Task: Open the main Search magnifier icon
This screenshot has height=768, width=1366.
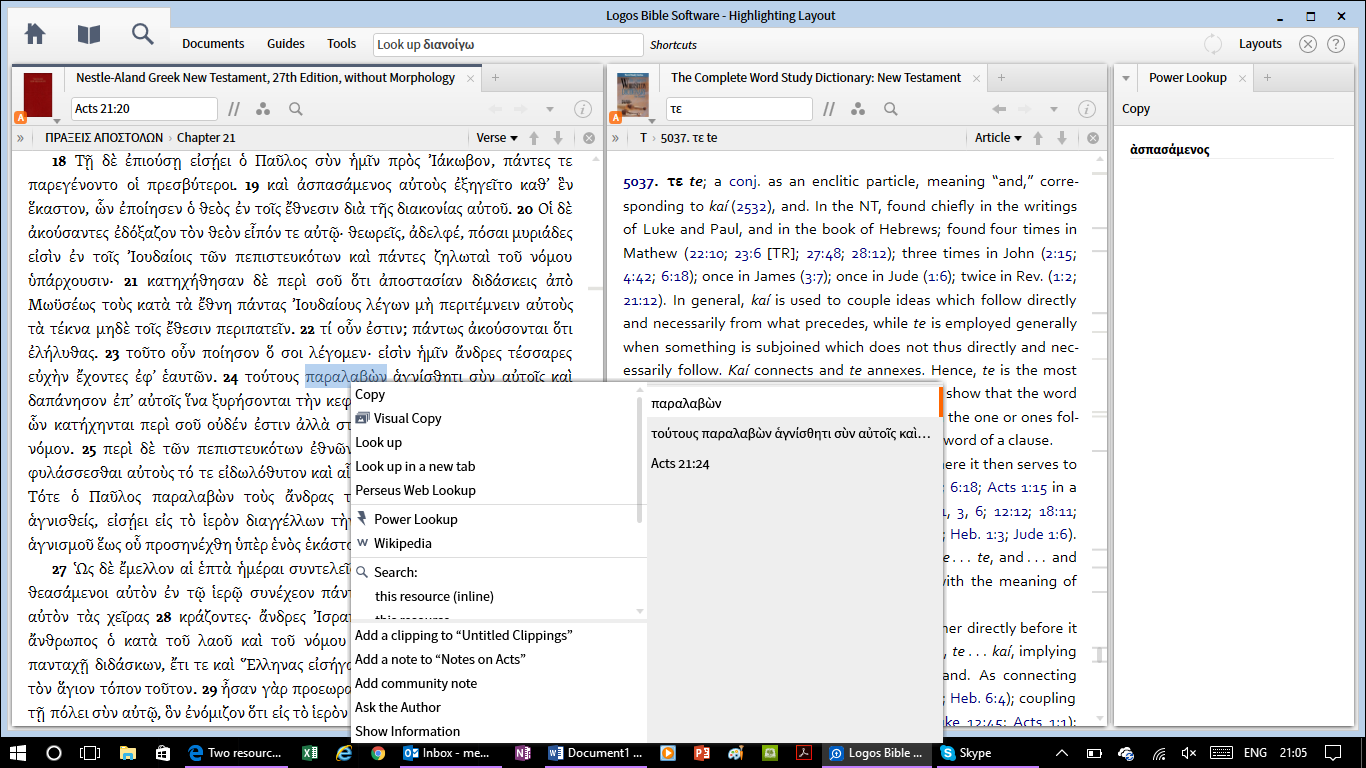Action: (x=143, y=34)
